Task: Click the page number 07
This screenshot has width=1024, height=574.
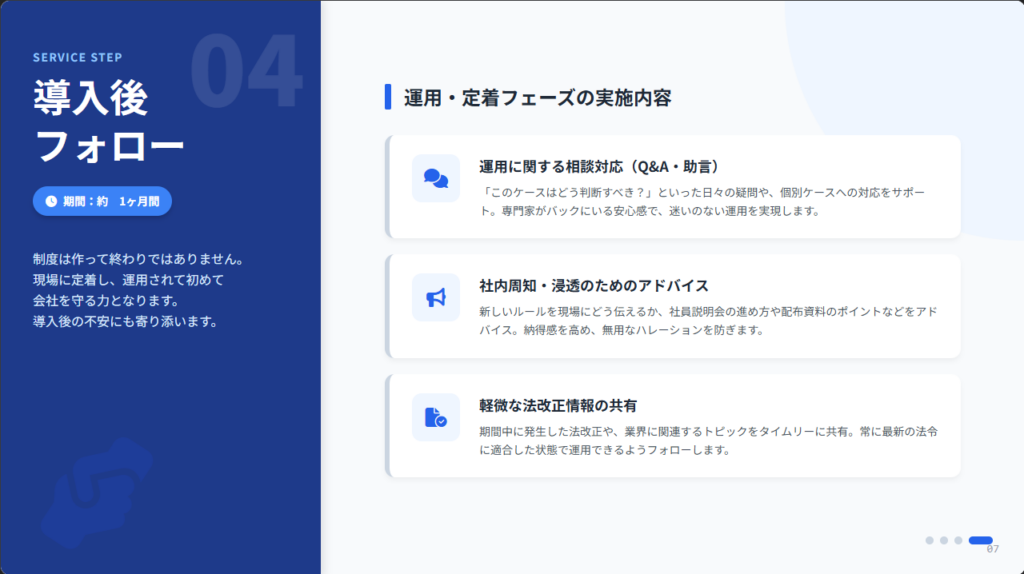Action: pyautogui.click(x=992, y=549)
